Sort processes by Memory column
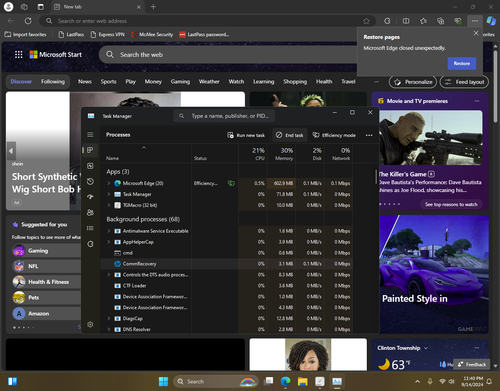The width and height of the screenshot is (500, 391). tap(281, 154)
